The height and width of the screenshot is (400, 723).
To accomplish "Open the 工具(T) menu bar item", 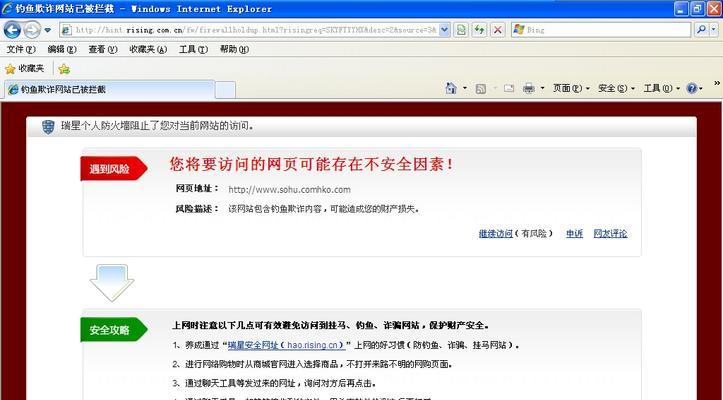I will point(194,49).
